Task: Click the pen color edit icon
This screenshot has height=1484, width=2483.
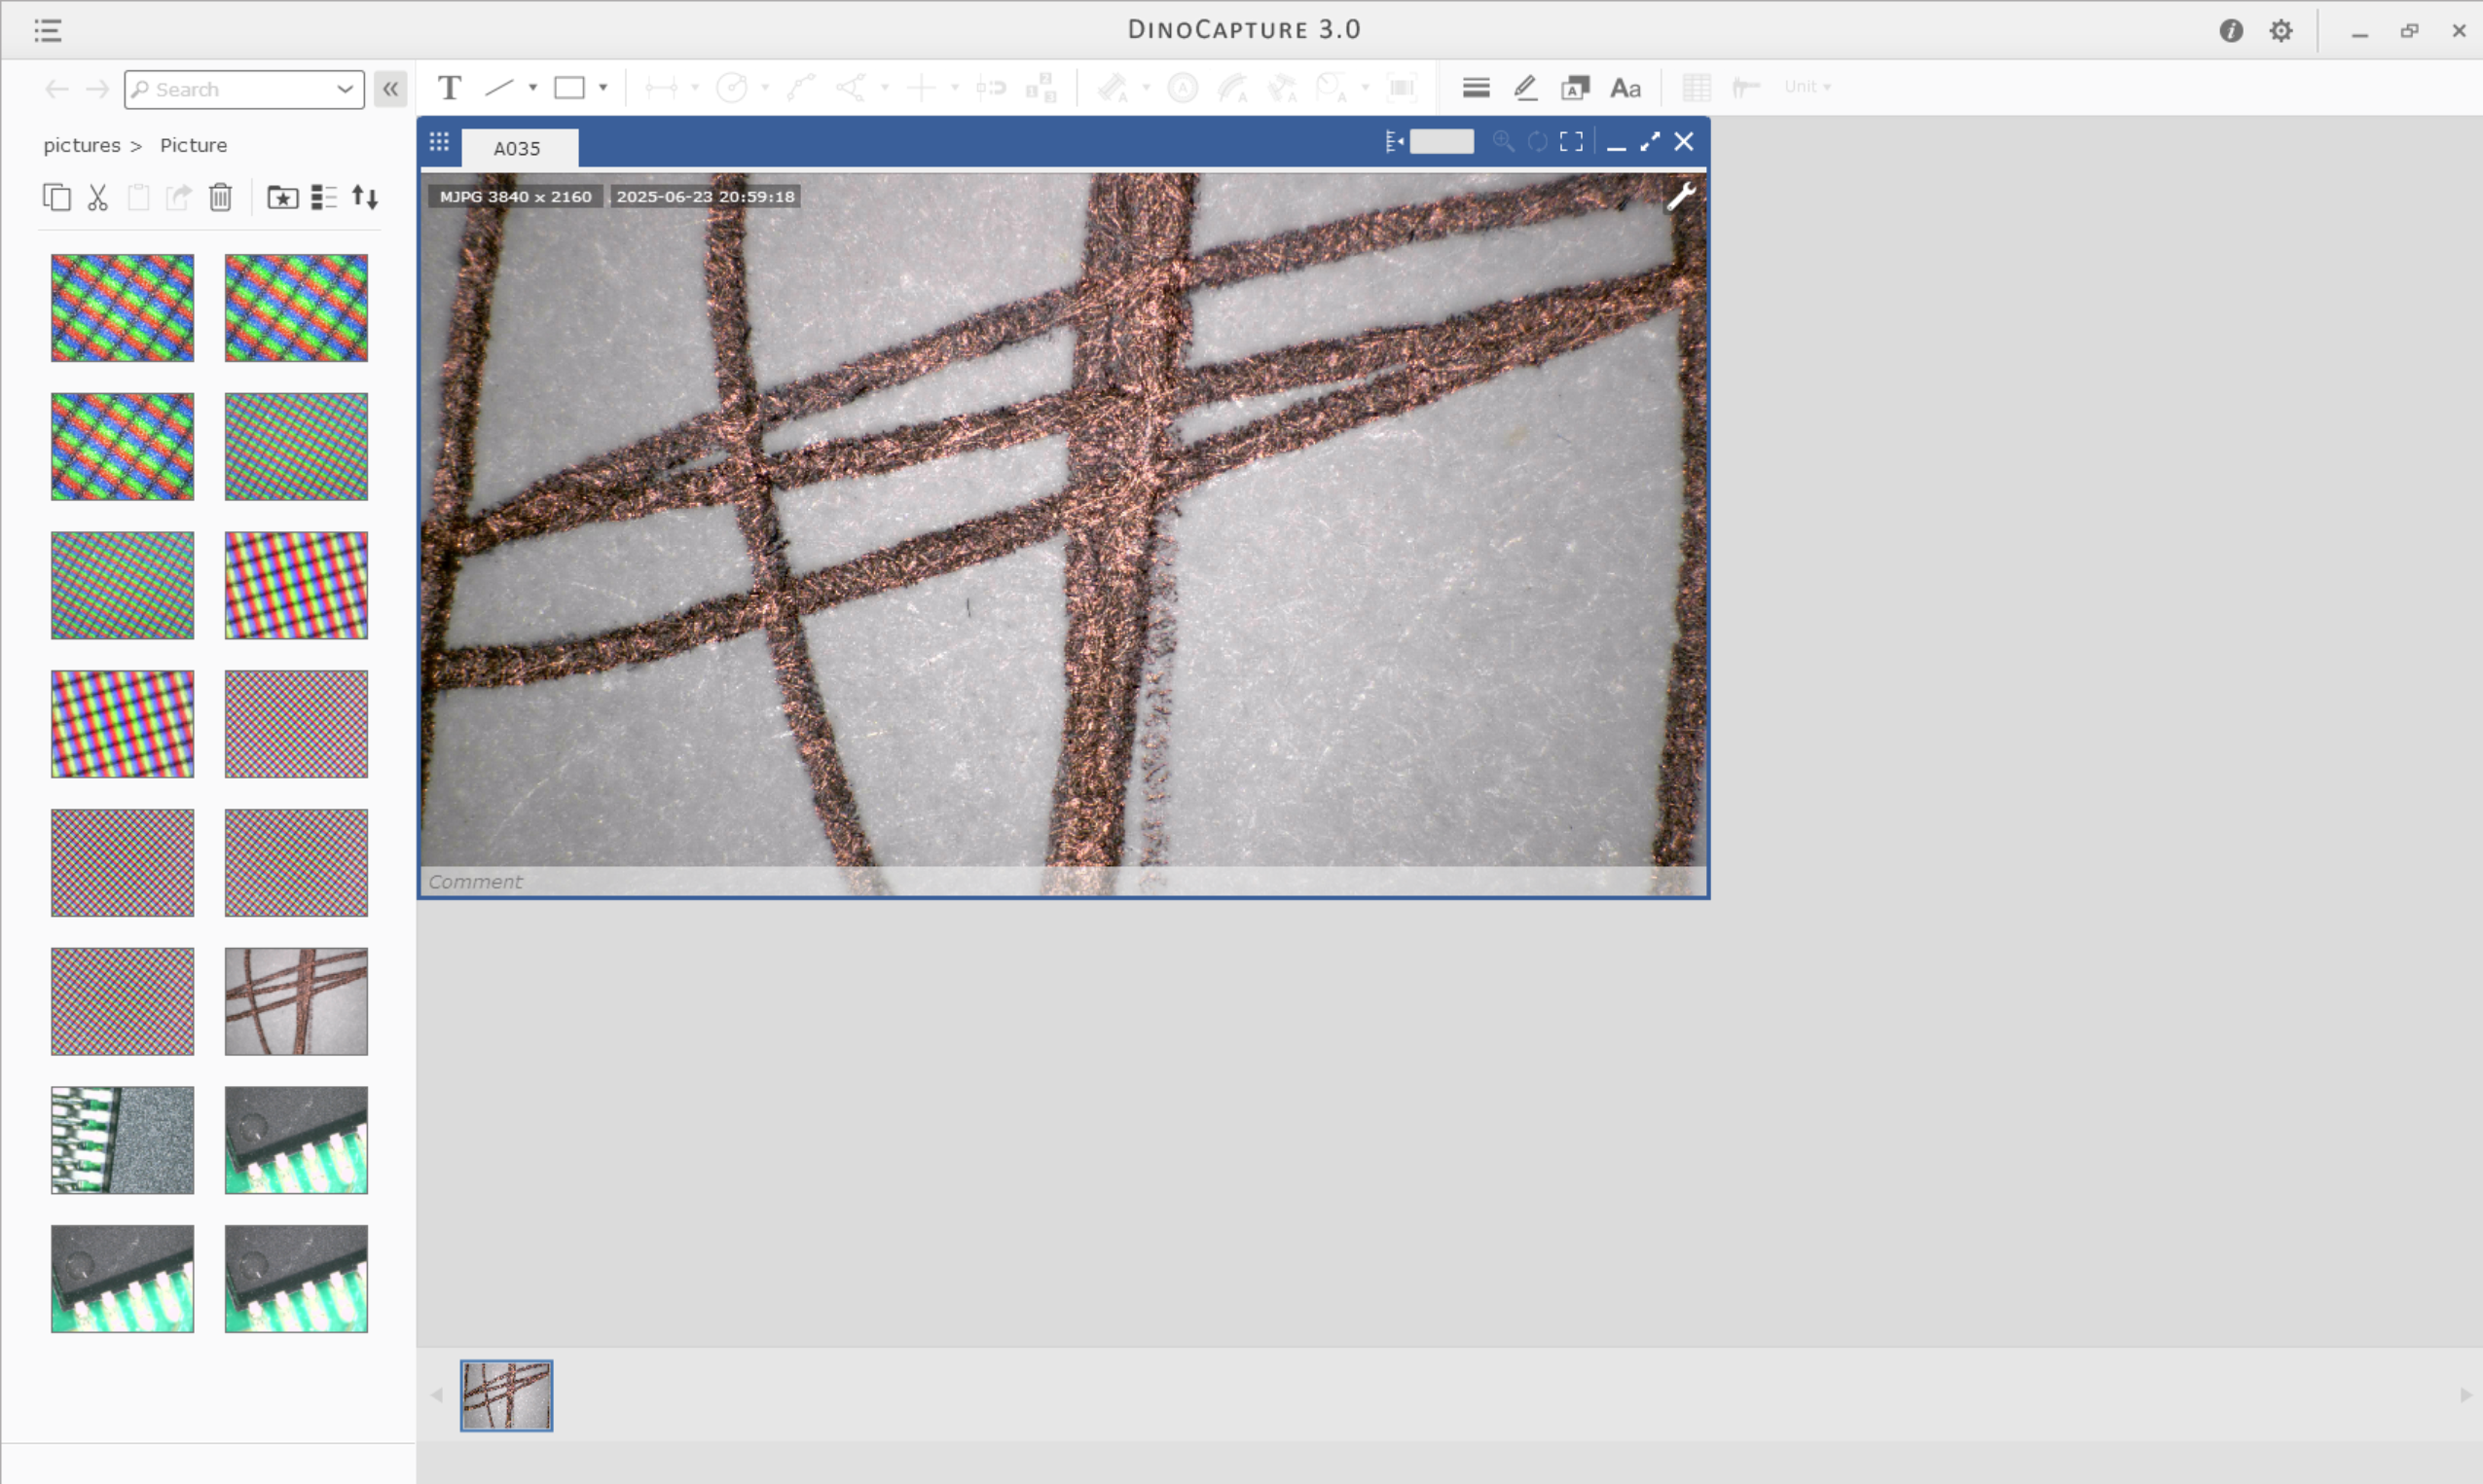Action: (x=1525, y=88)
